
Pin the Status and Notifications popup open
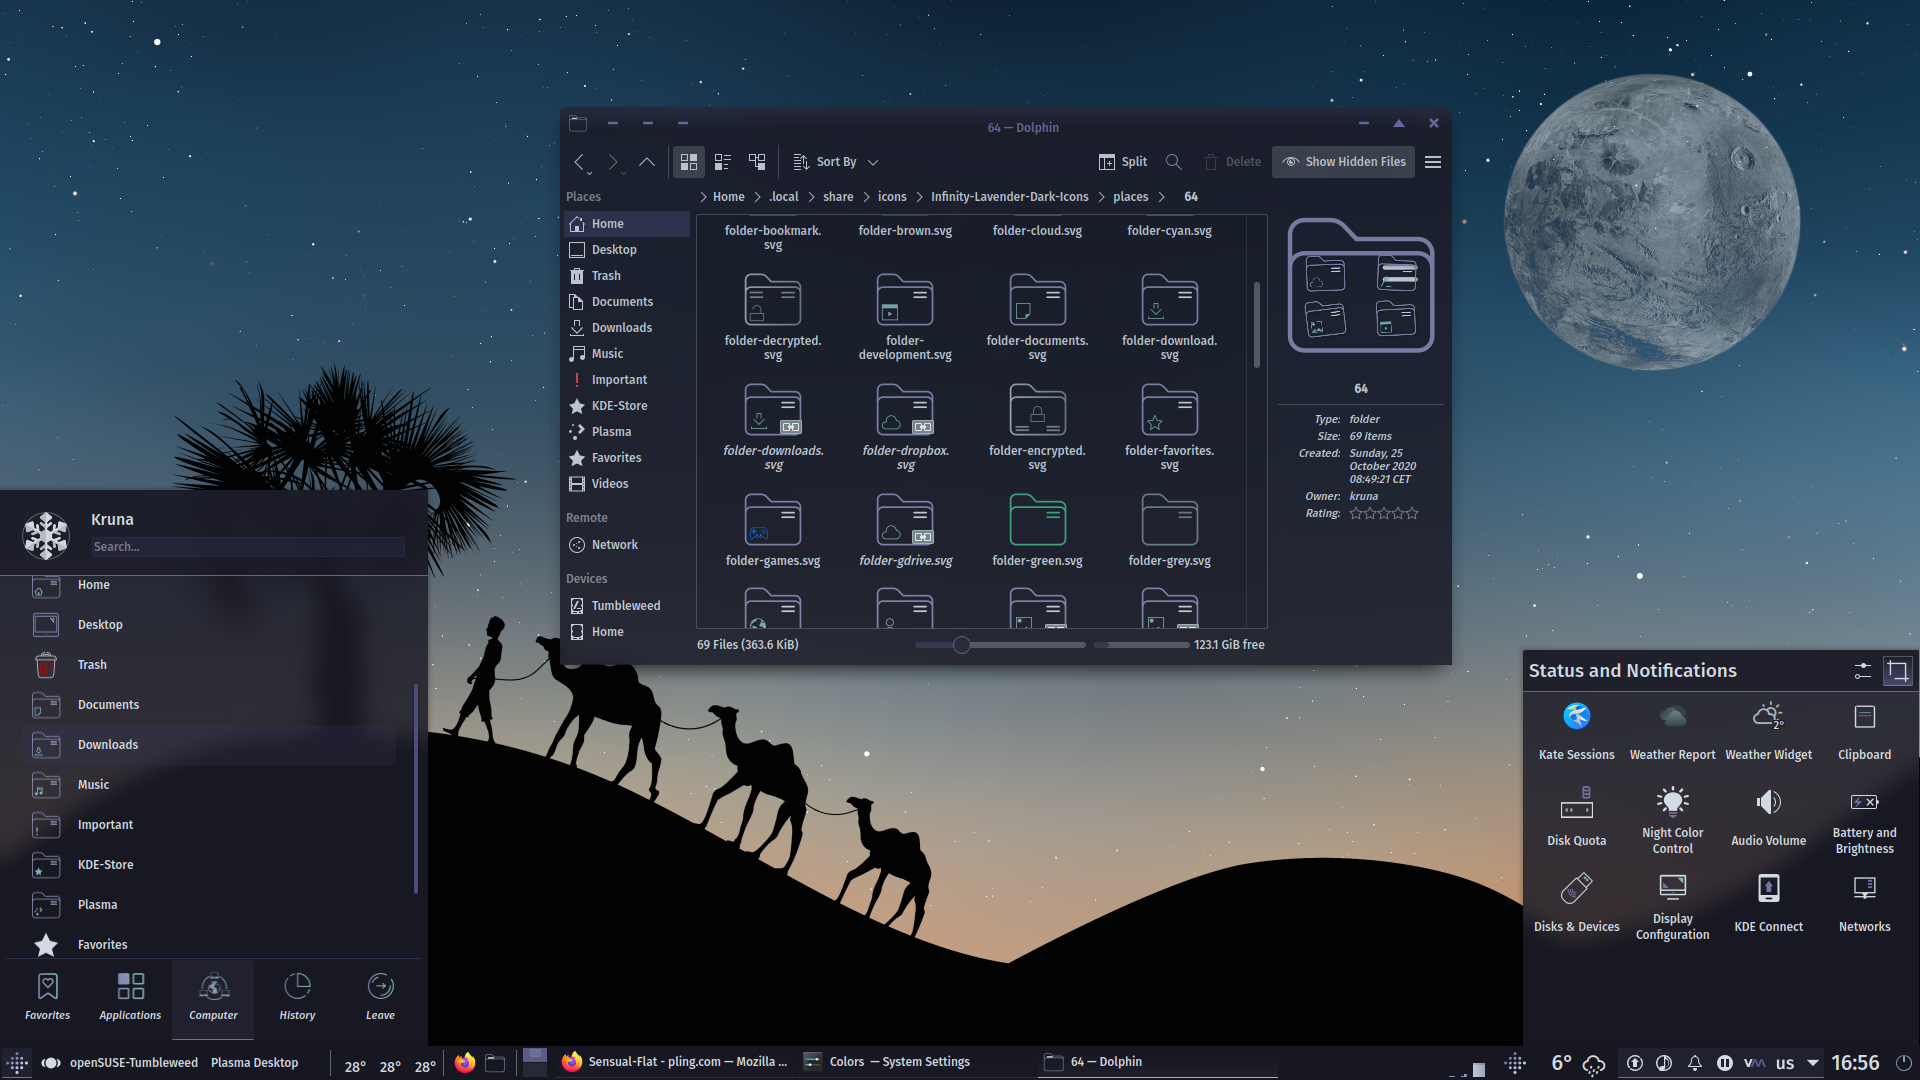coord(1897,670)
